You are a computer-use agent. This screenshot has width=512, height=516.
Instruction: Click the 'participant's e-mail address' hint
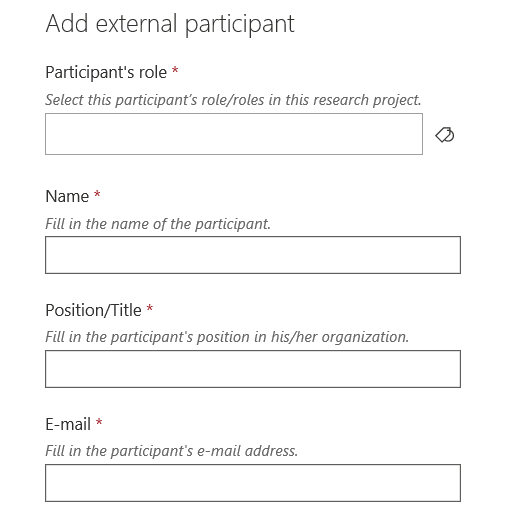coord(172,451)
